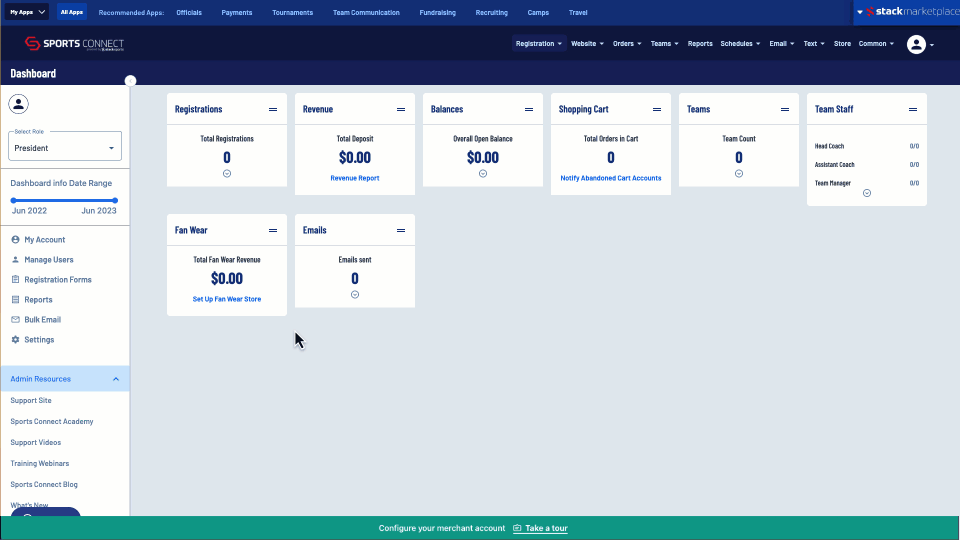Open the My Apps dropdown
This screenshot has height=540, width=960.
click(x=27, y=12)
